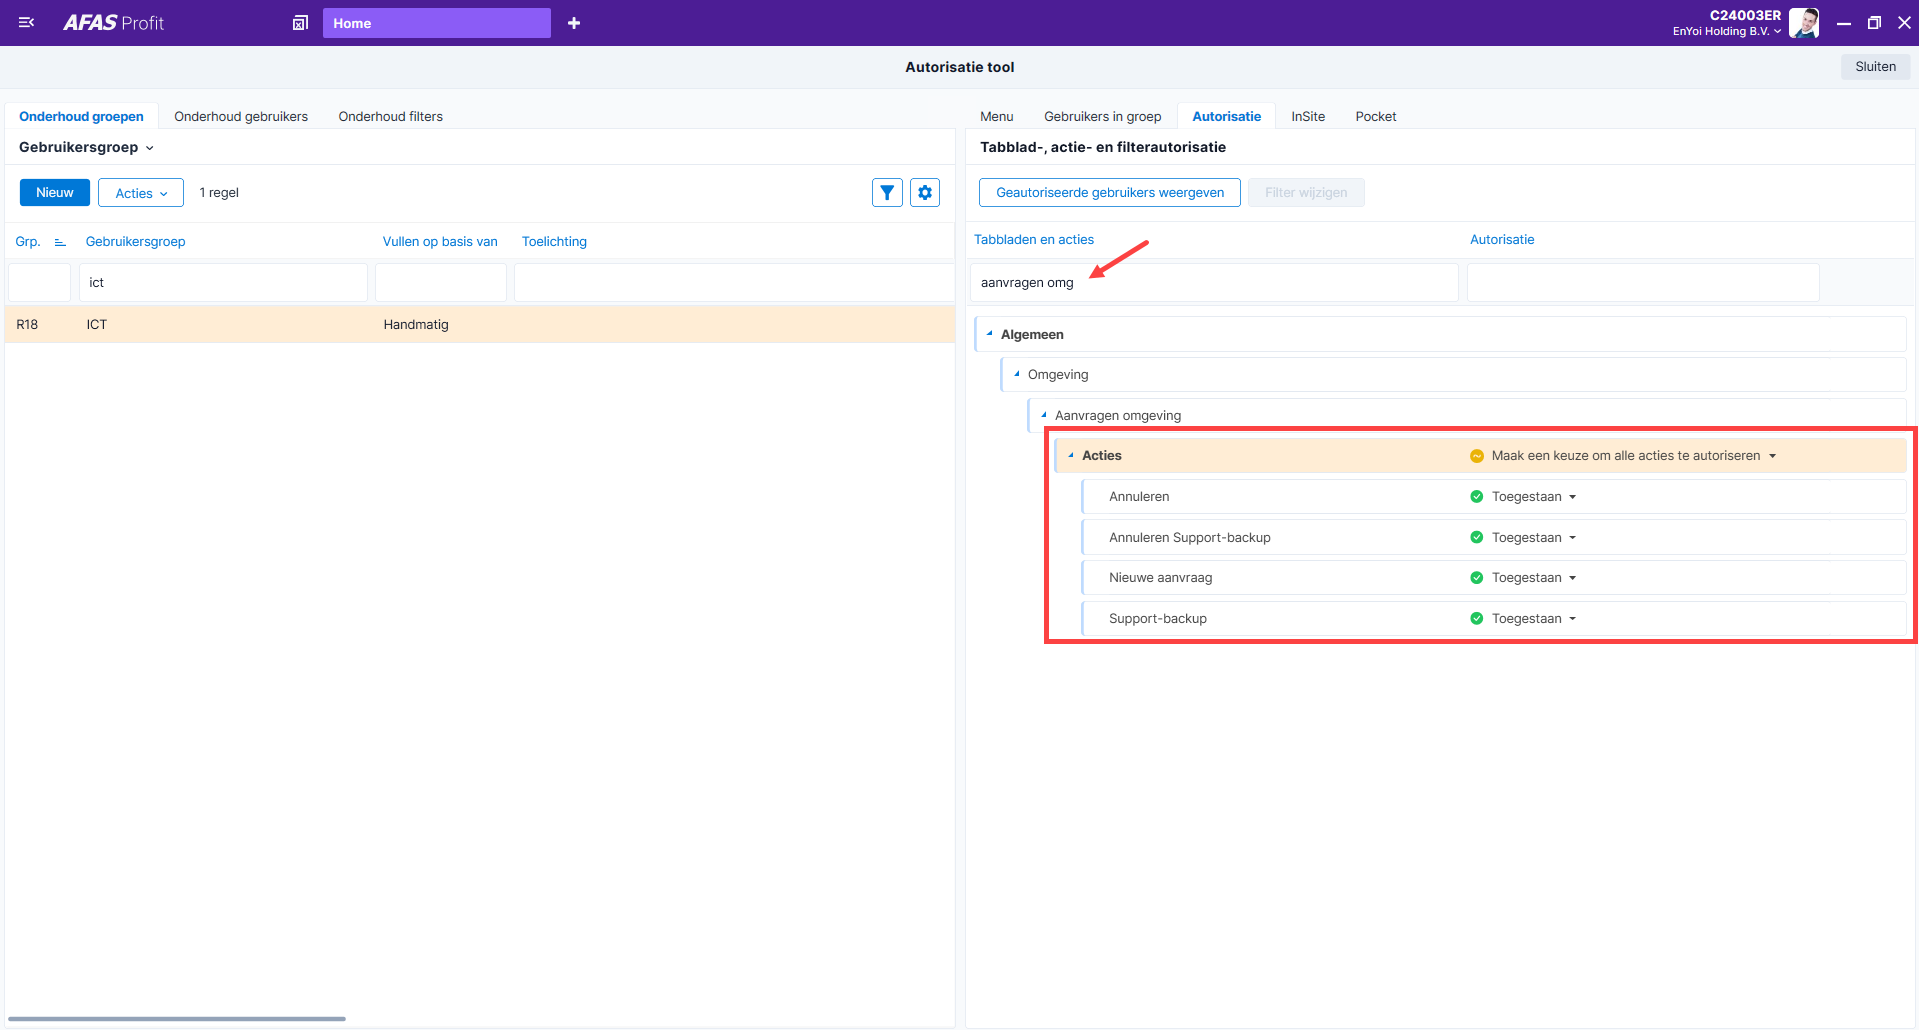
Task: Switch to Onderhoud gebruikers tab
Action: [241, 116]
